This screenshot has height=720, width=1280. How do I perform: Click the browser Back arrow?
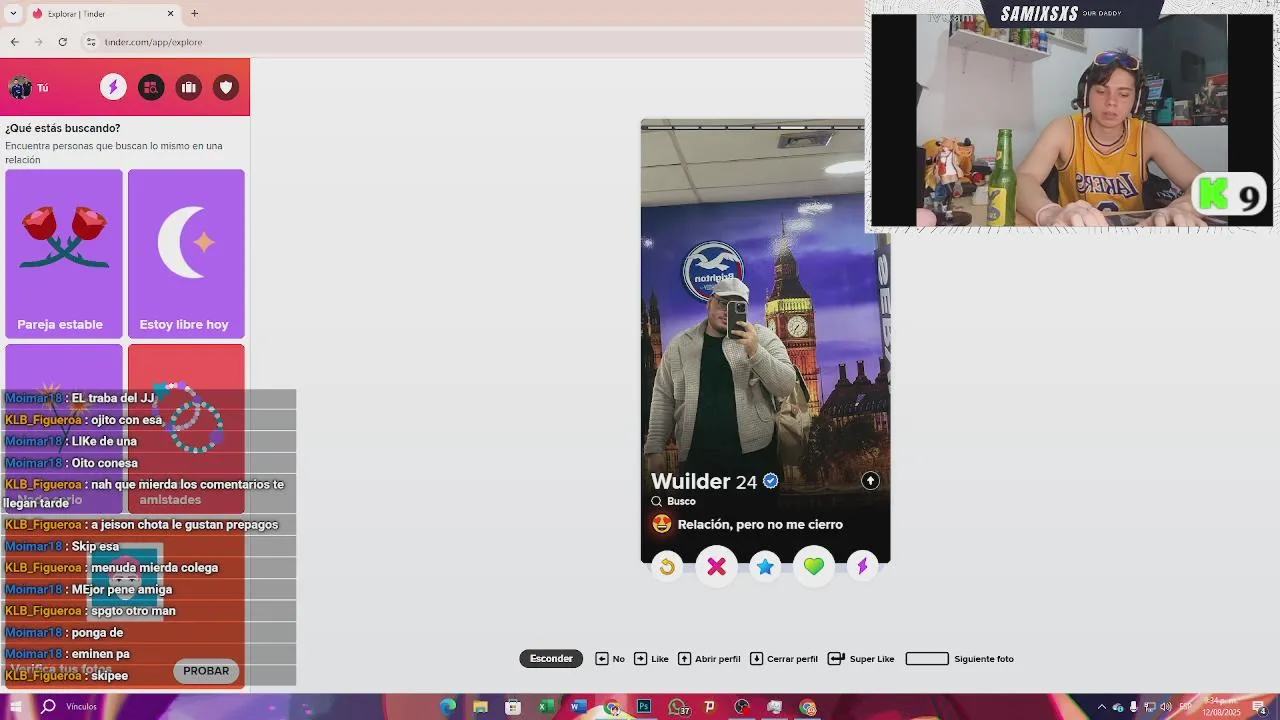click(x=14, y=42)
